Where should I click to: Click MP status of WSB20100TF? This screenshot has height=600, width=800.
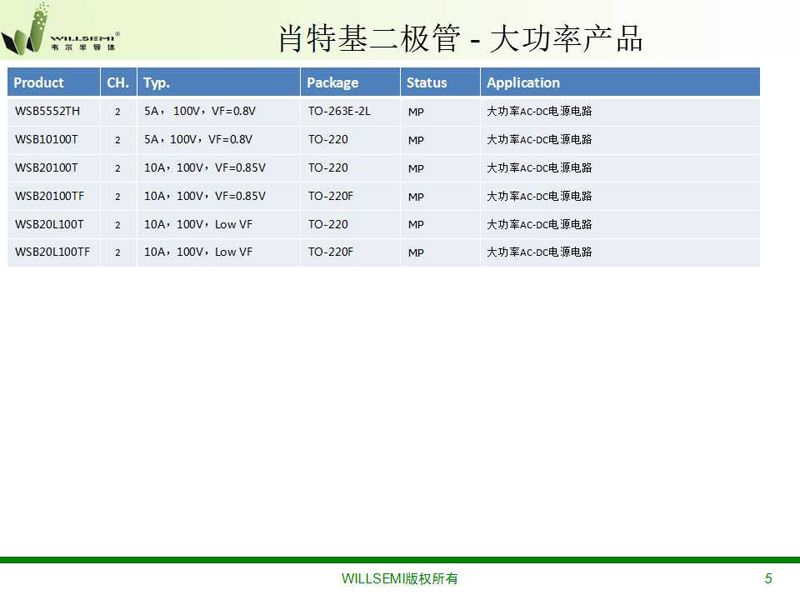click(x=416, y=197)
